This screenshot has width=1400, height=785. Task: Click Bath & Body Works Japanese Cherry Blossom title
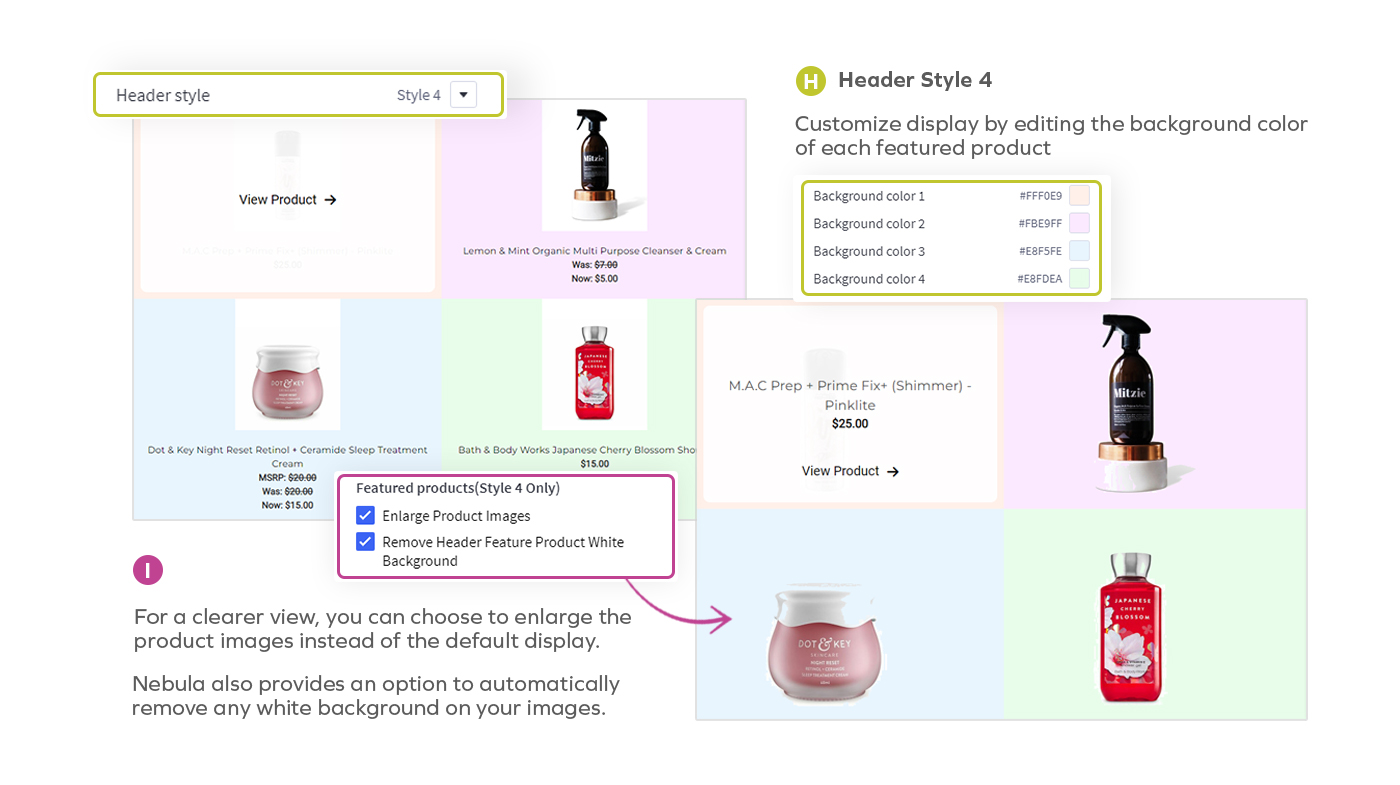click(577, 450)
